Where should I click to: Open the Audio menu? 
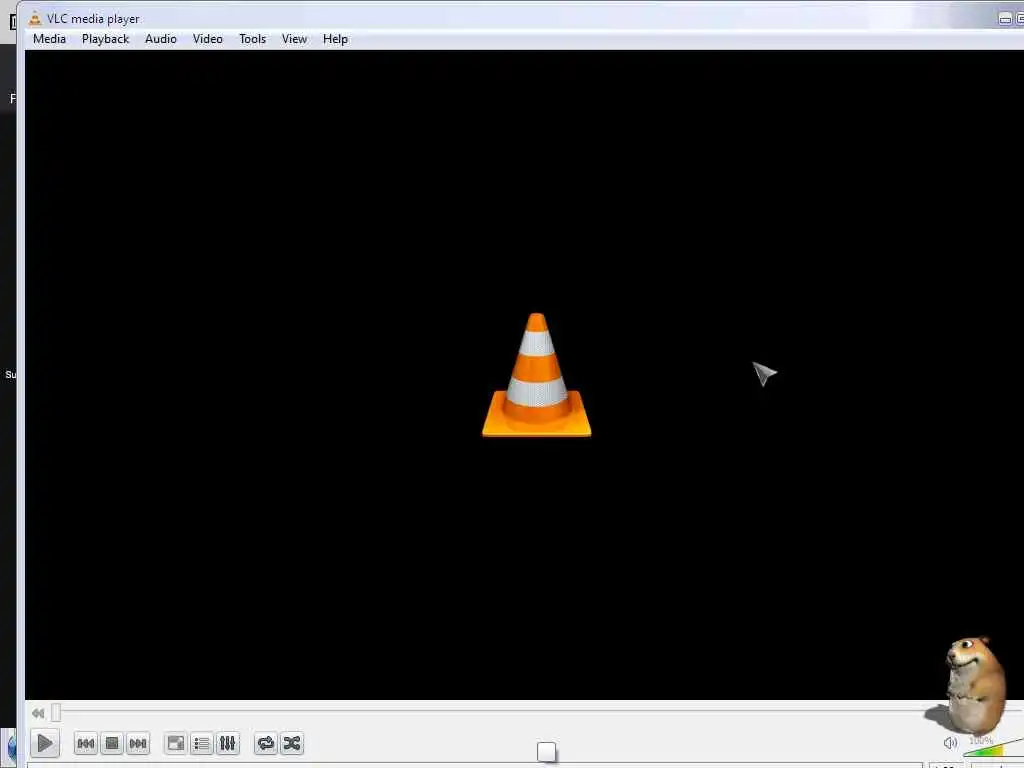(x=161, y=39)
